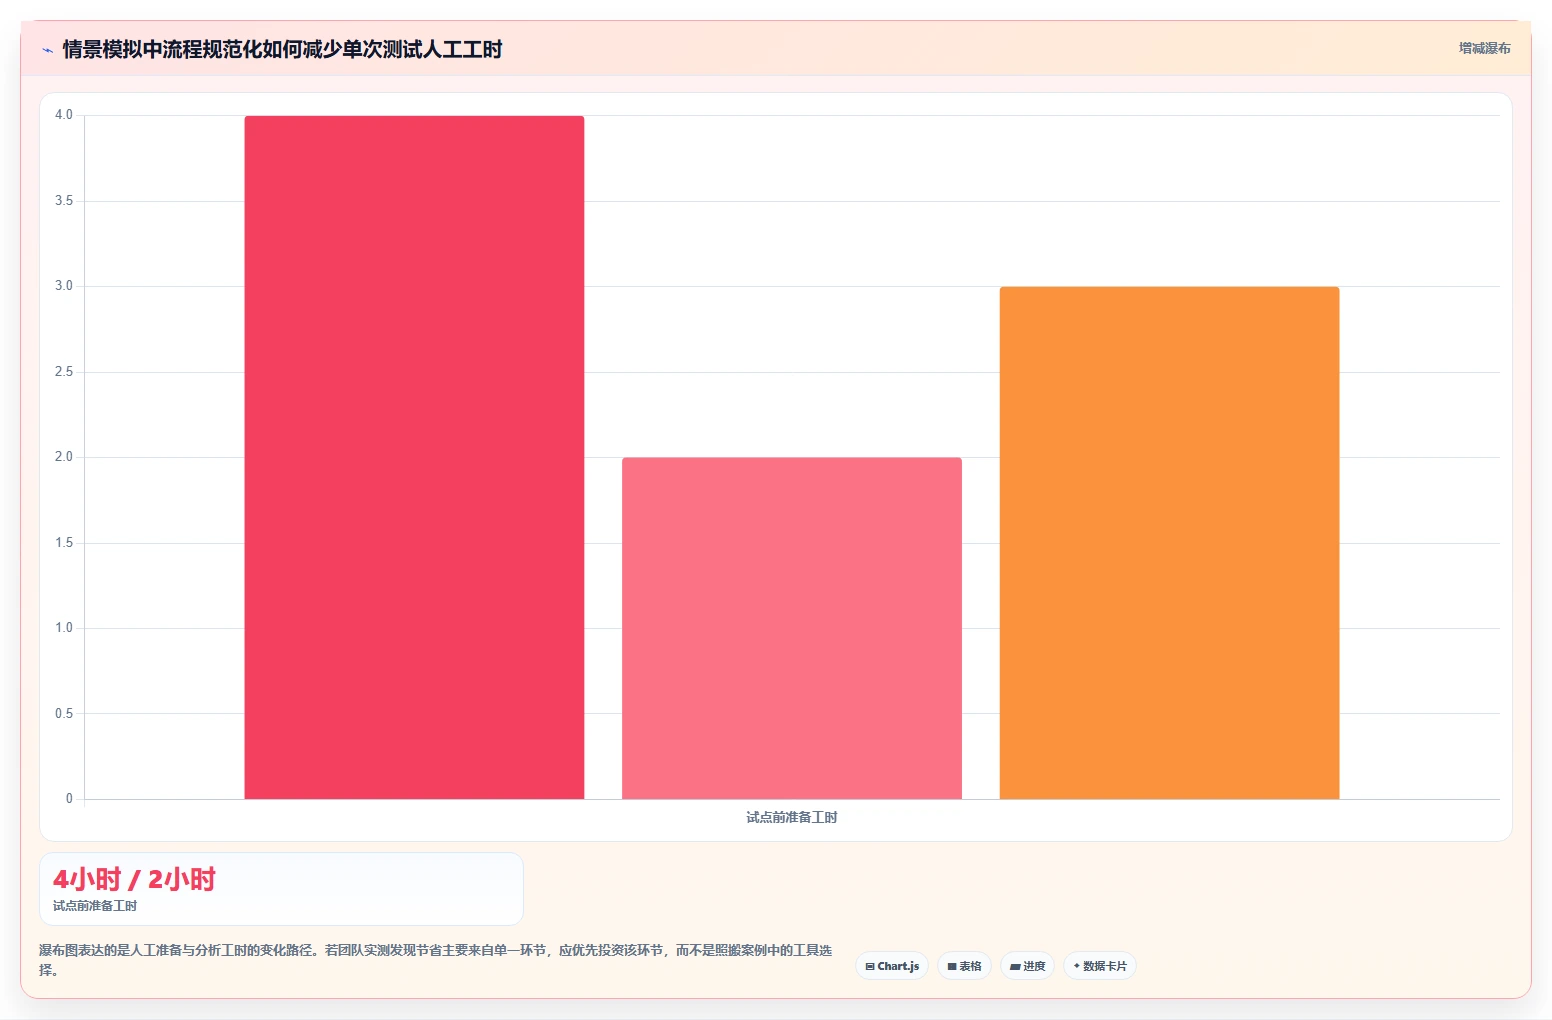Click the y-axis tick label 2.5
Image resolution: width=1552 pixels, height=1020 pixels.
64,372
